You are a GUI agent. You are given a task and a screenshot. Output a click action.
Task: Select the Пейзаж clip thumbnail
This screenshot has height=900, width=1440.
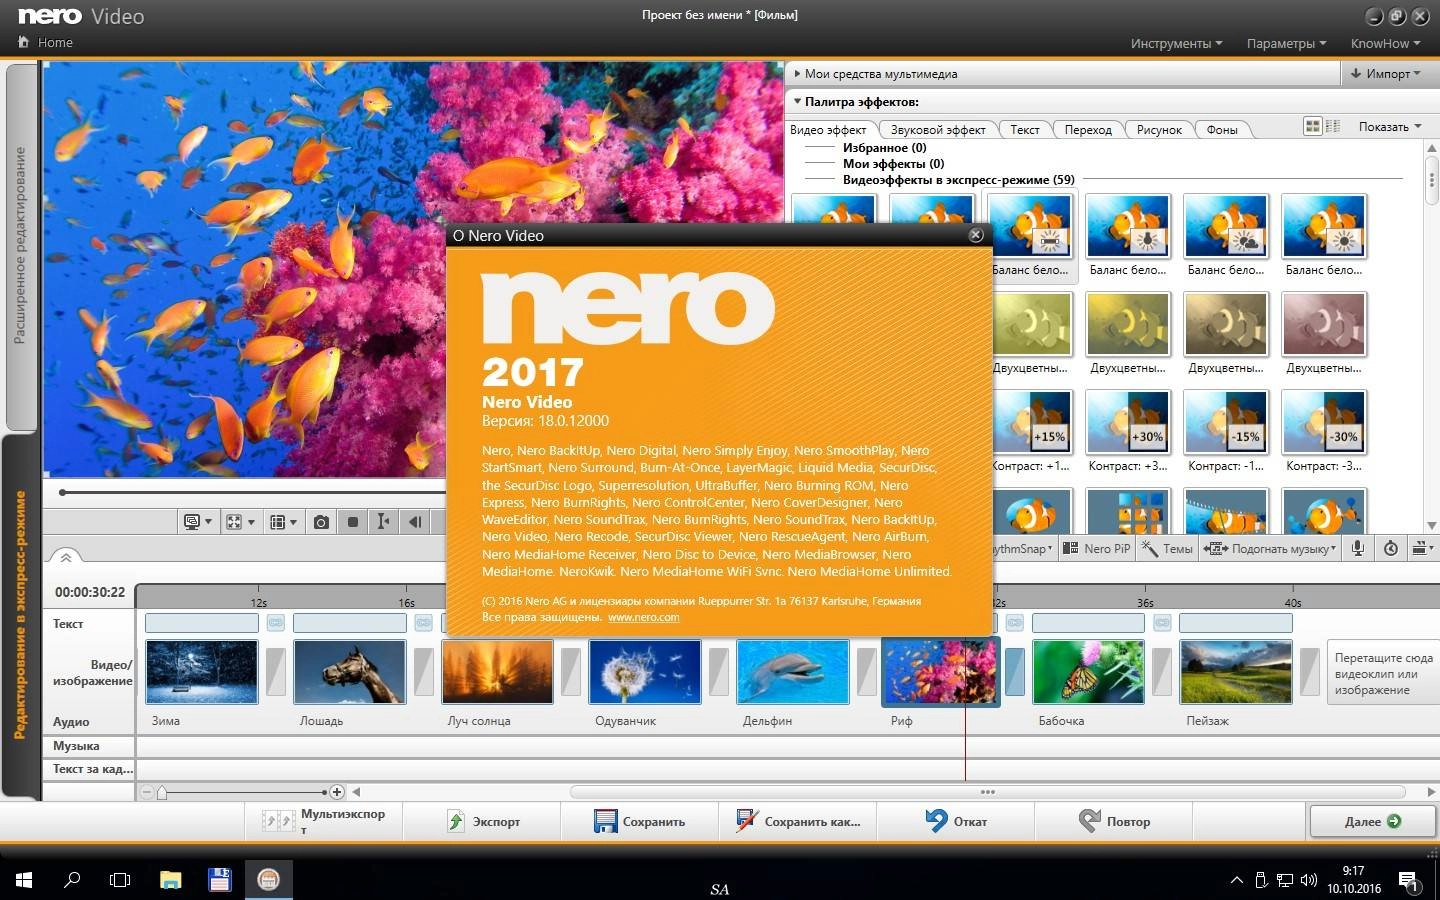pos(1236,672)
